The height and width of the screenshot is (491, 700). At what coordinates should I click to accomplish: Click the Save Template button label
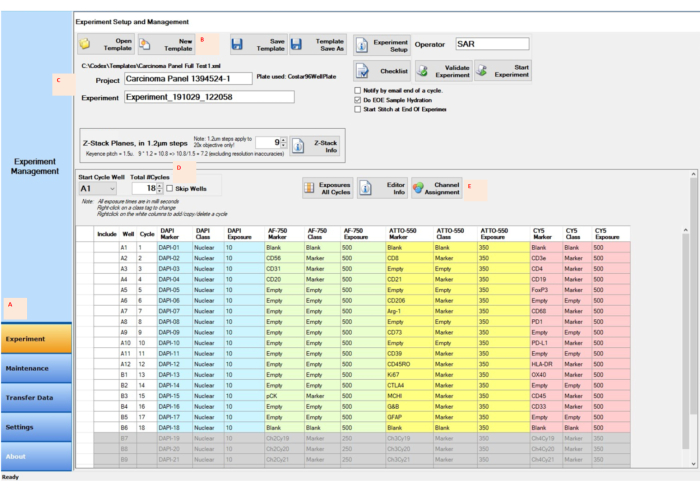click(x=271, y=45)
